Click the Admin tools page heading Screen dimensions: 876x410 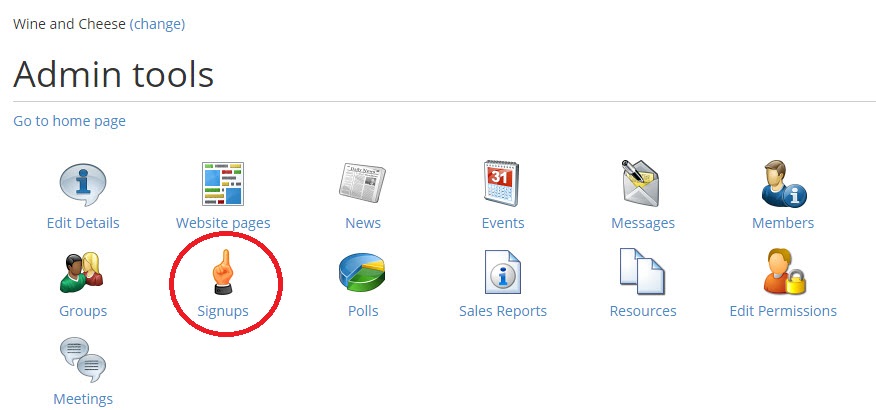113,74
